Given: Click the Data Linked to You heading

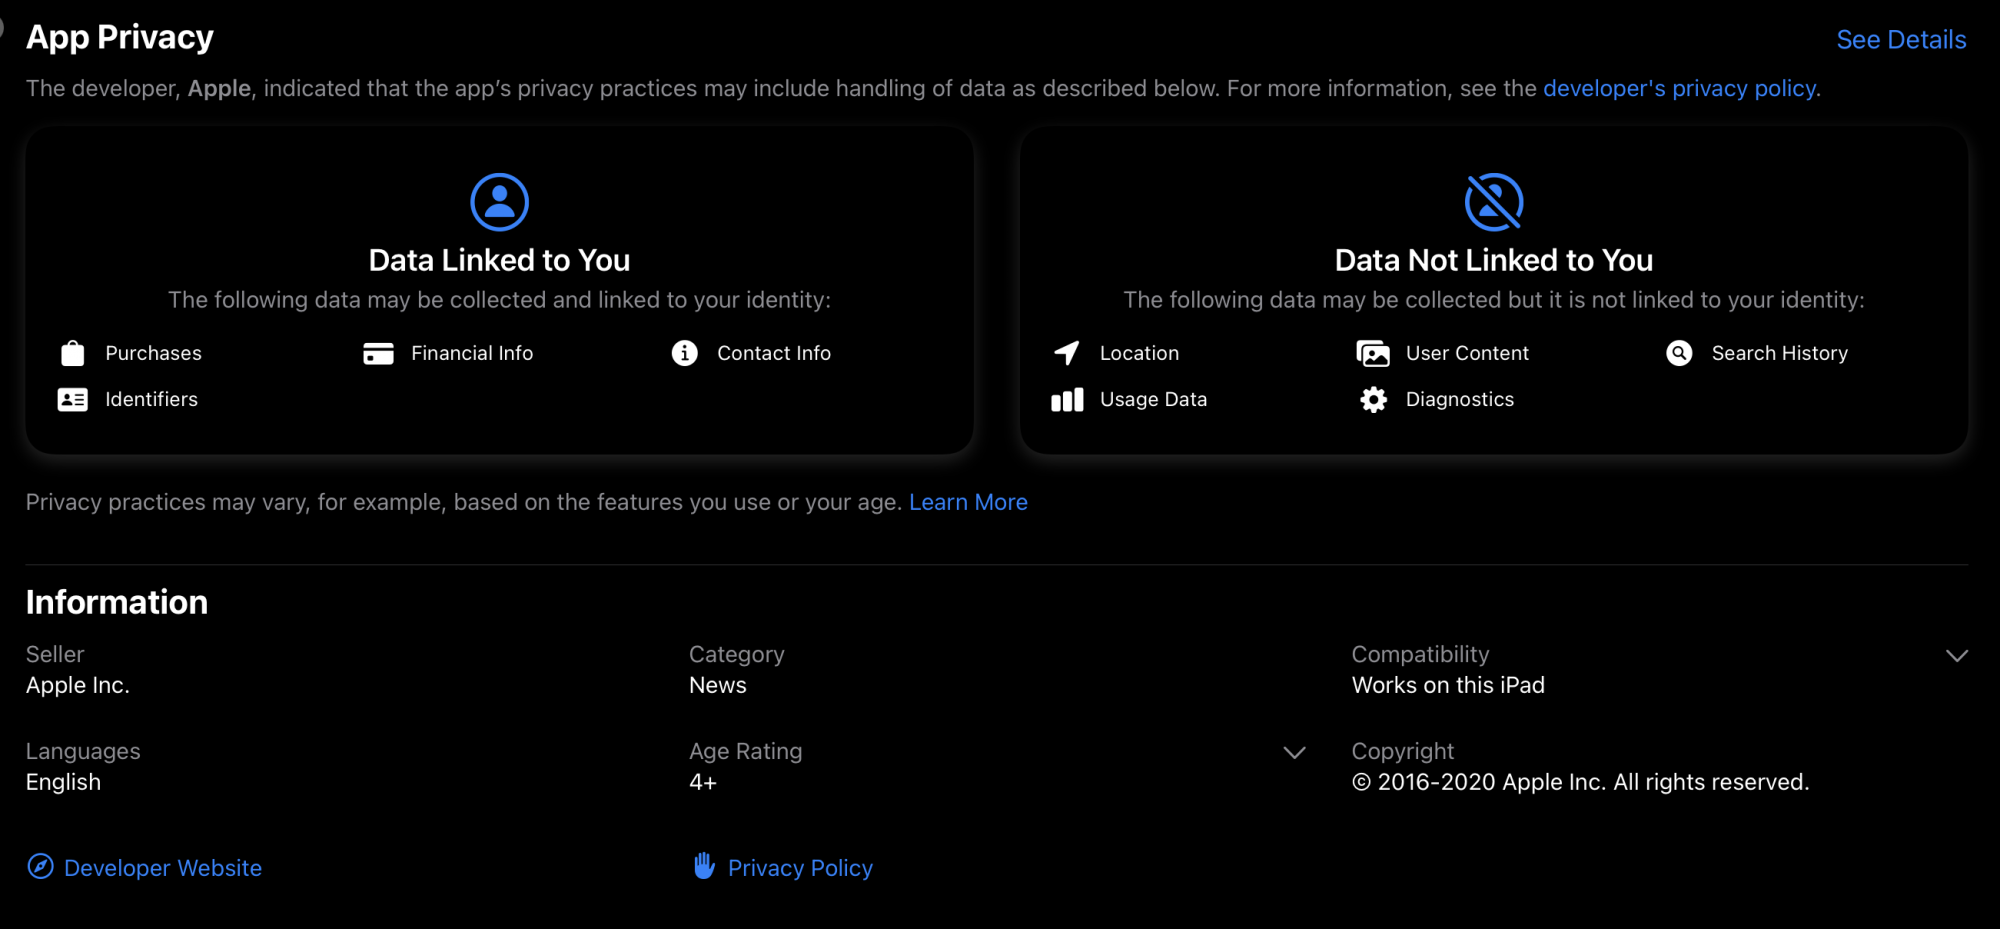Looking at the screenshot, I should [499, 260].
